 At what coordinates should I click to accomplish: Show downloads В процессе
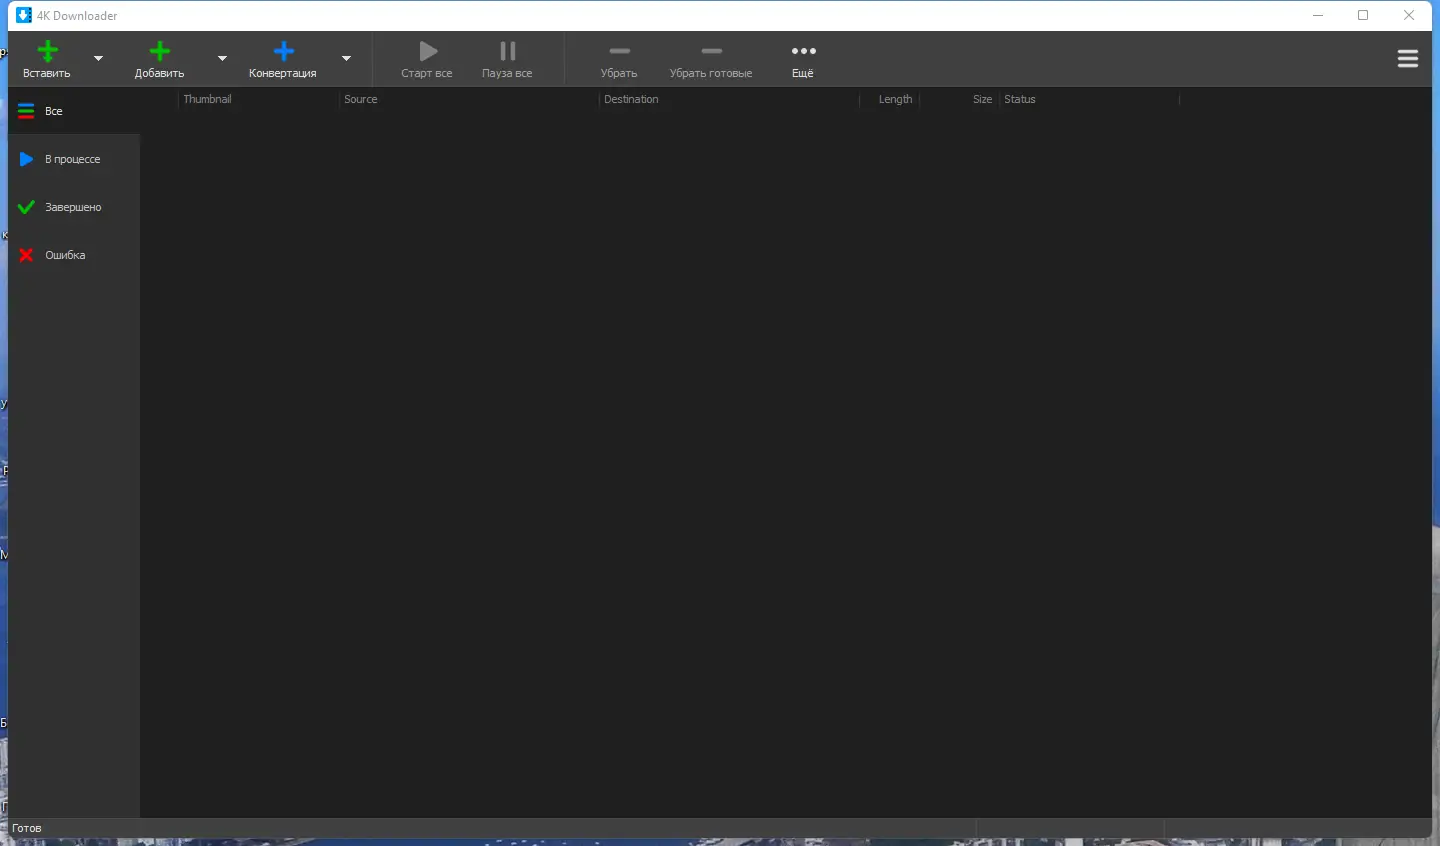pyautogui.click(x=74, y=159)
